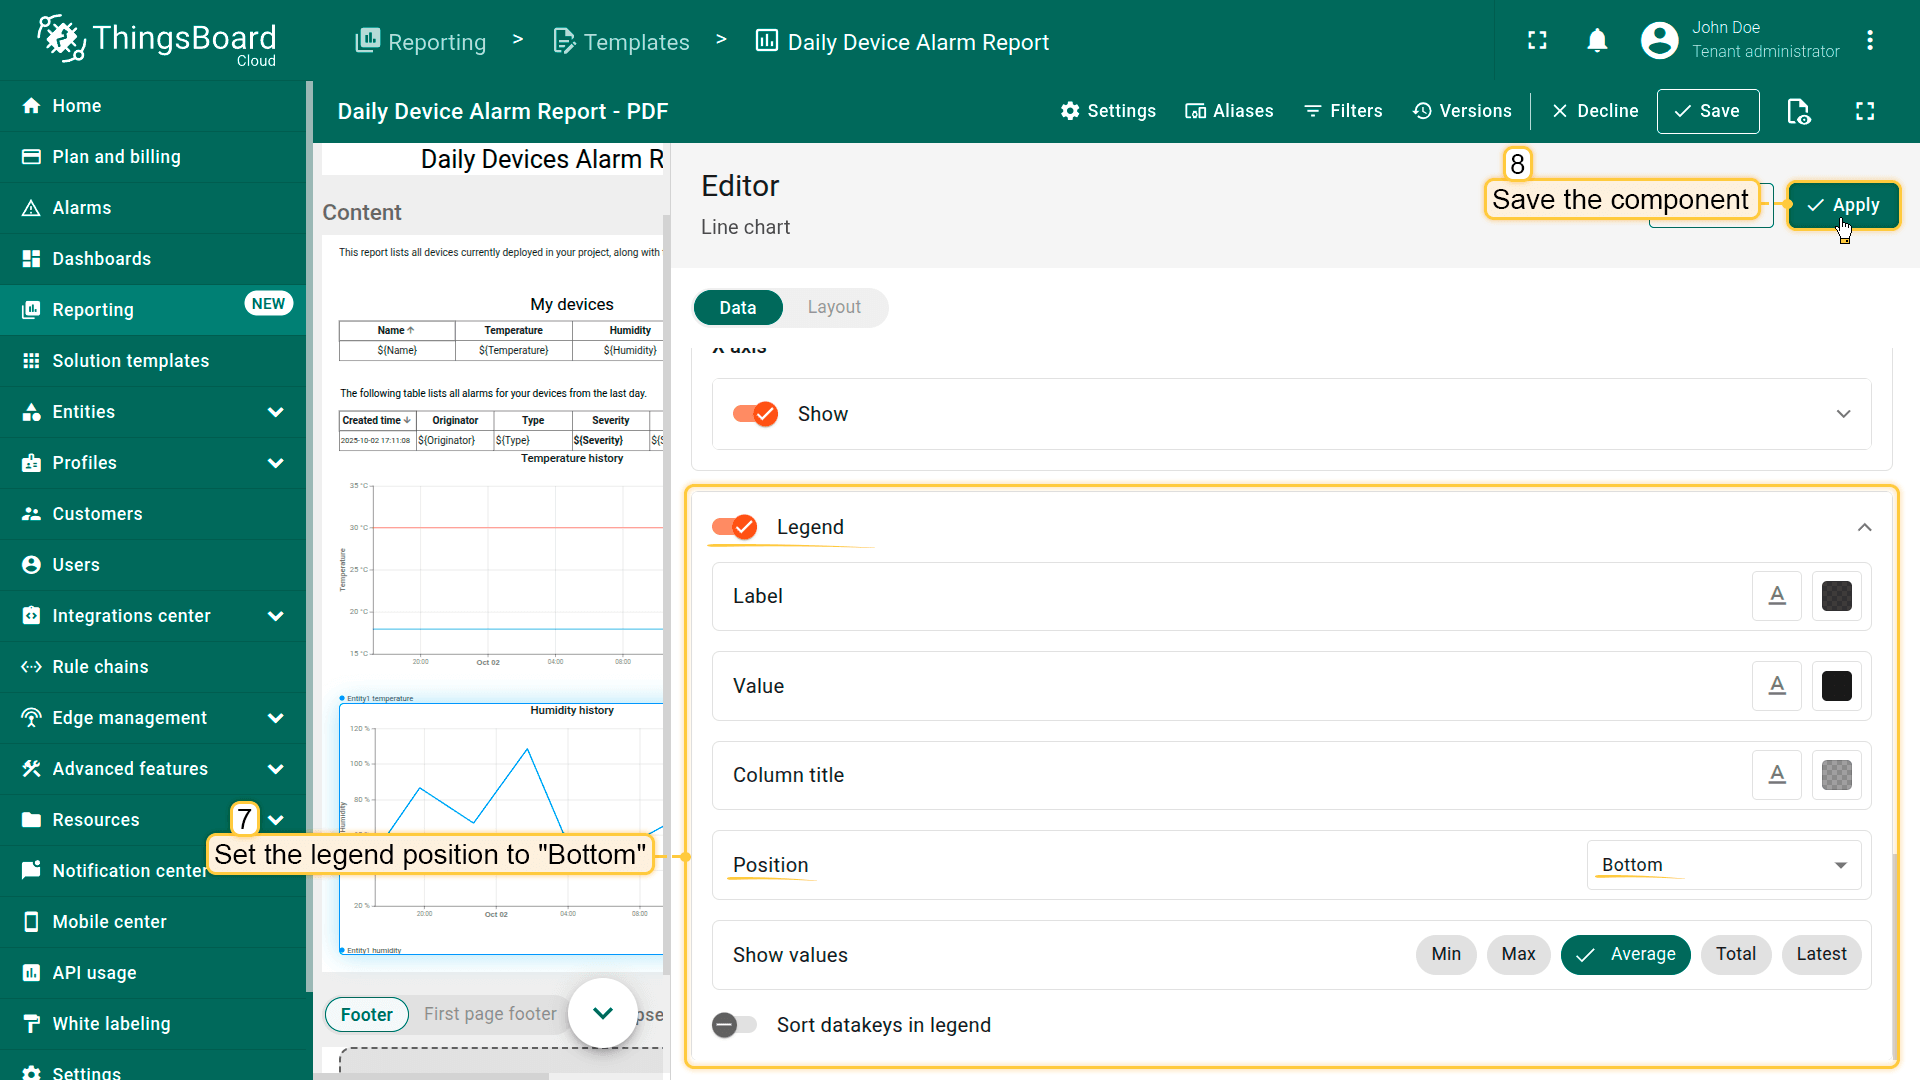Image resolution: width=1920 pixels, height=1080 pixels.
Task: Click the report preview document icon
Action: click(1798, 111)
